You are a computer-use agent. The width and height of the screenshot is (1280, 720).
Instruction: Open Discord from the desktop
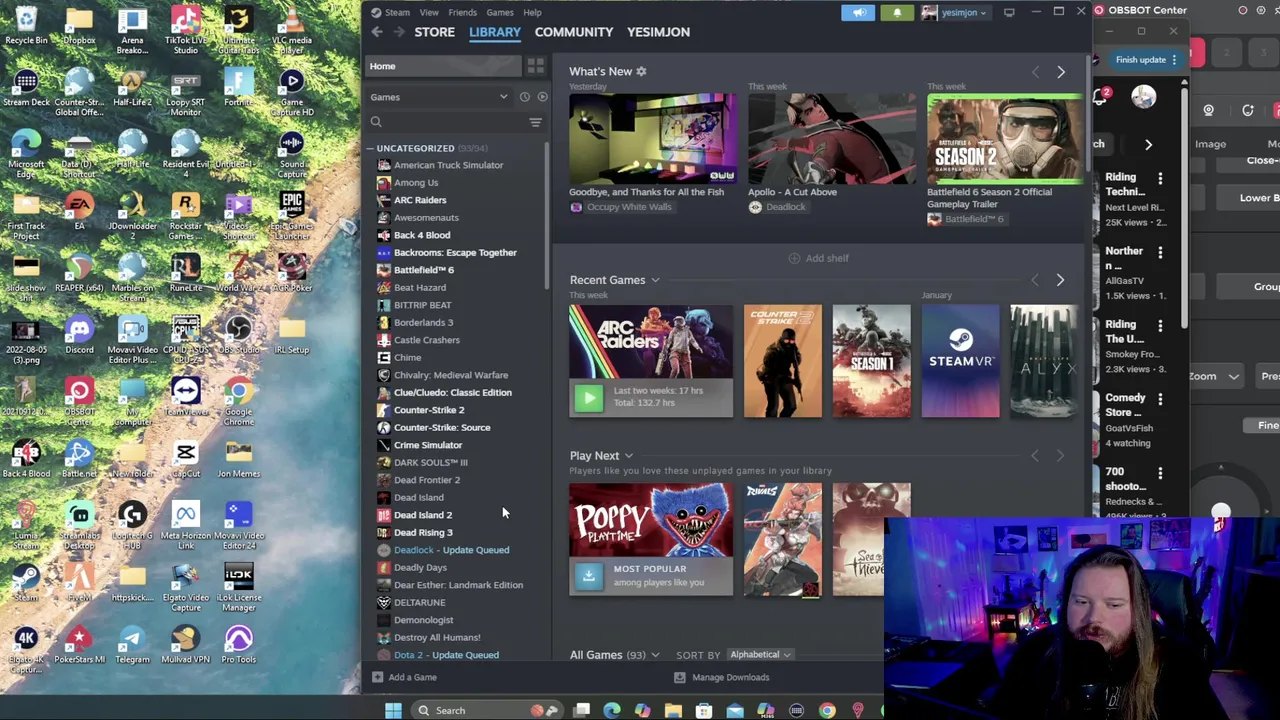point(79,334)
